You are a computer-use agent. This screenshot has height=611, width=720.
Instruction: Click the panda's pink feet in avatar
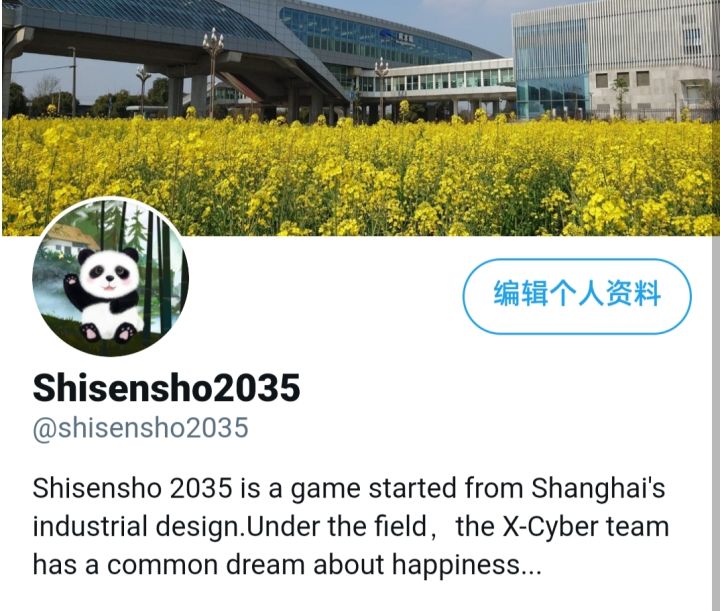108,331
